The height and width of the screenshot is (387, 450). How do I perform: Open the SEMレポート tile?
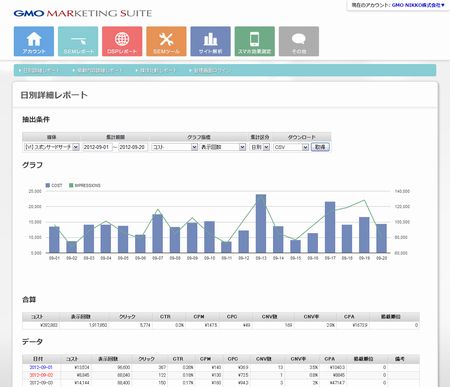pyautogui.click(x=78, y=41)
